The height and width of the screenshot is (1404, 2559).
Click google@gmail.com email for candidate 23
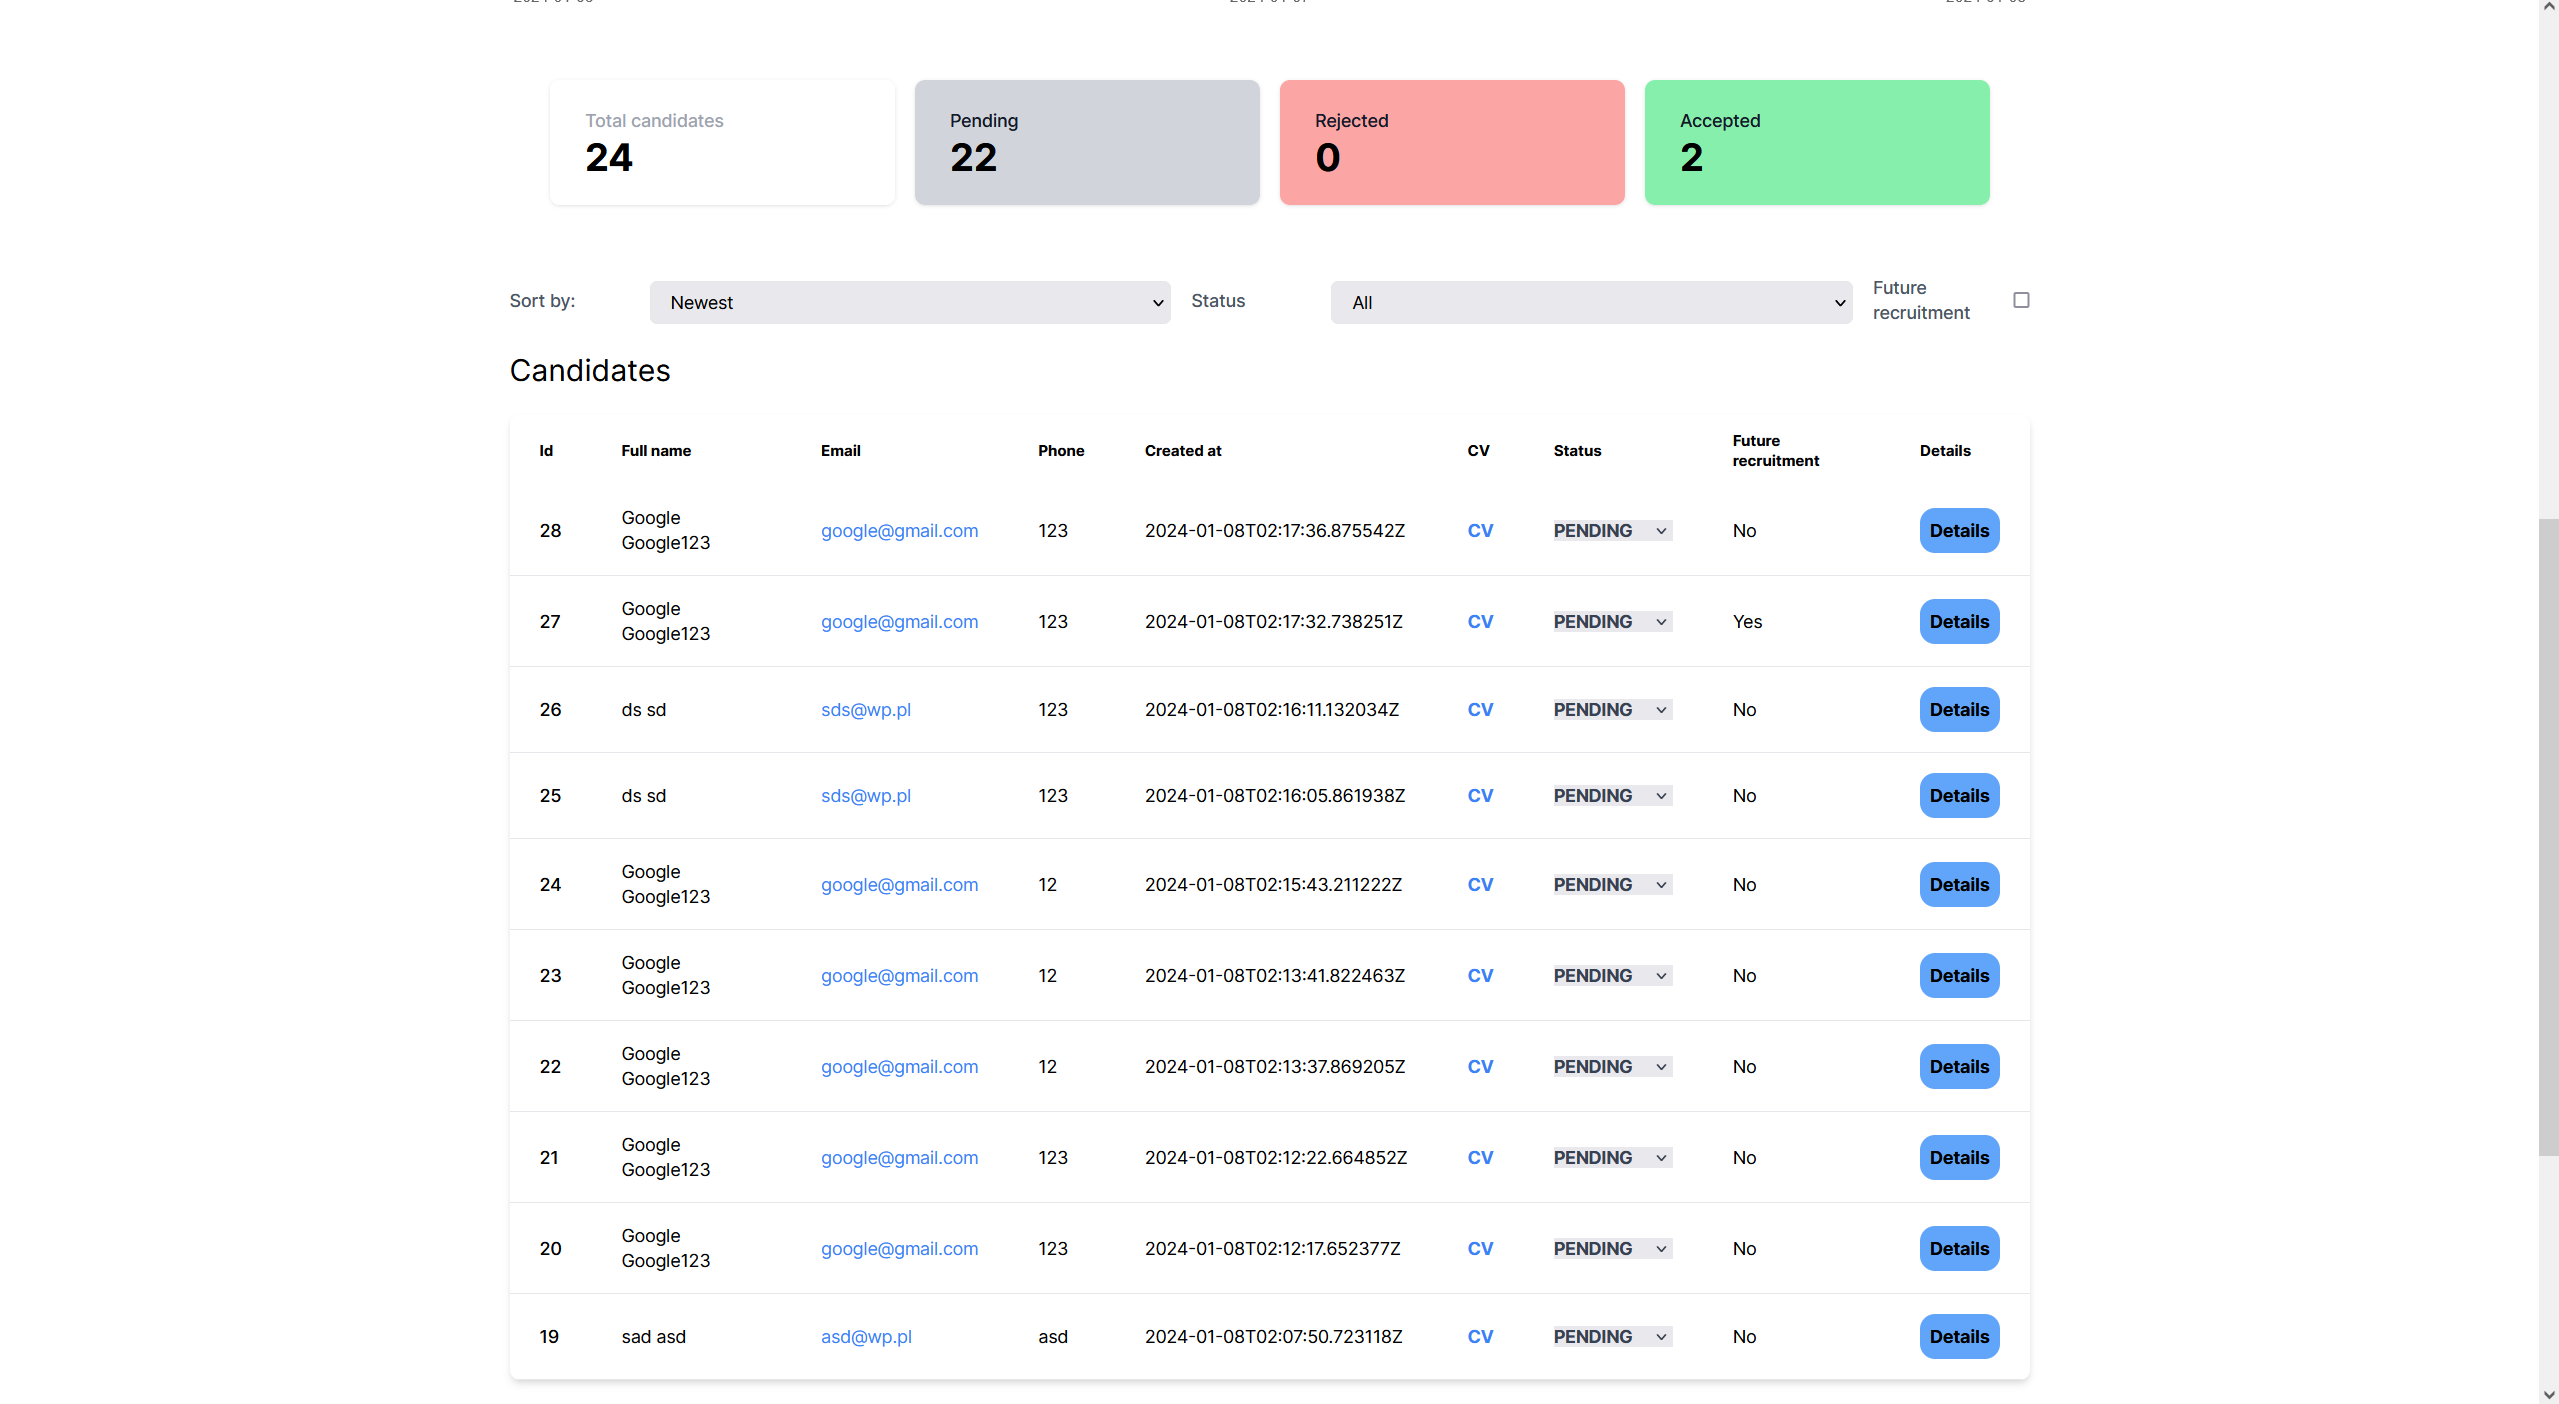pos(899,976)
